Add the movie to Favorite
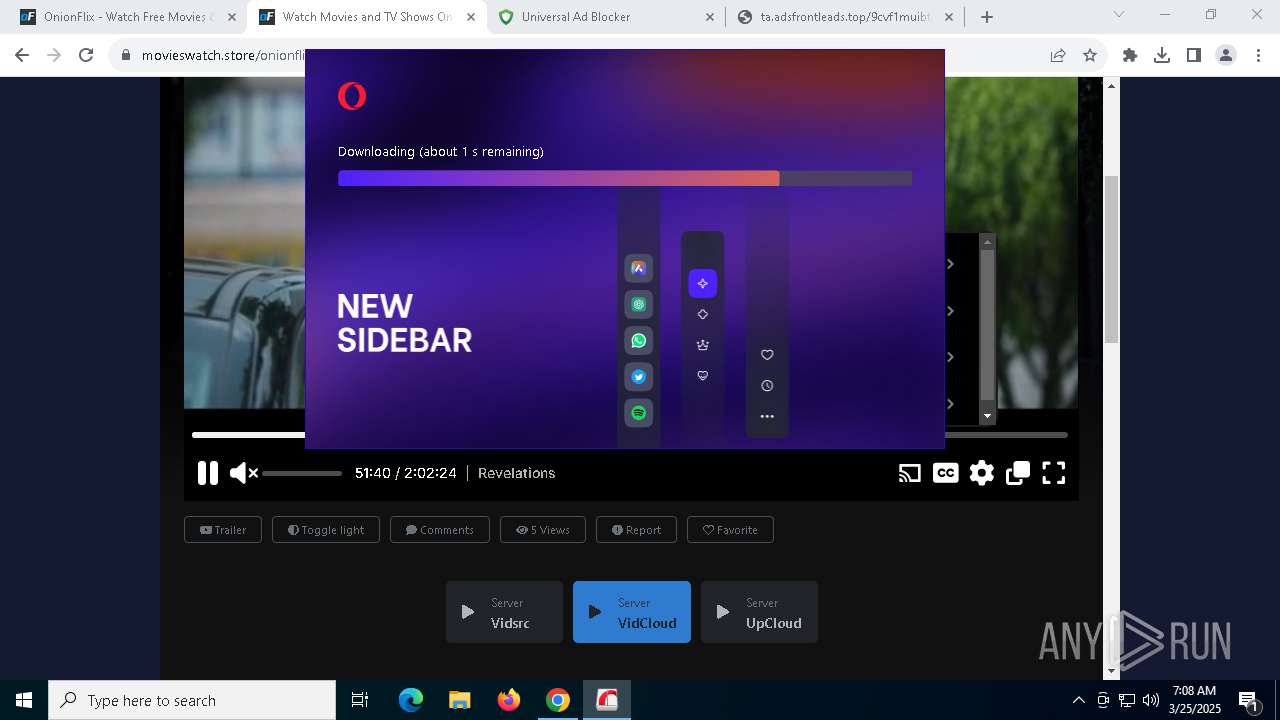Viewport: 1280px width, 720px height. click(730, 530)
